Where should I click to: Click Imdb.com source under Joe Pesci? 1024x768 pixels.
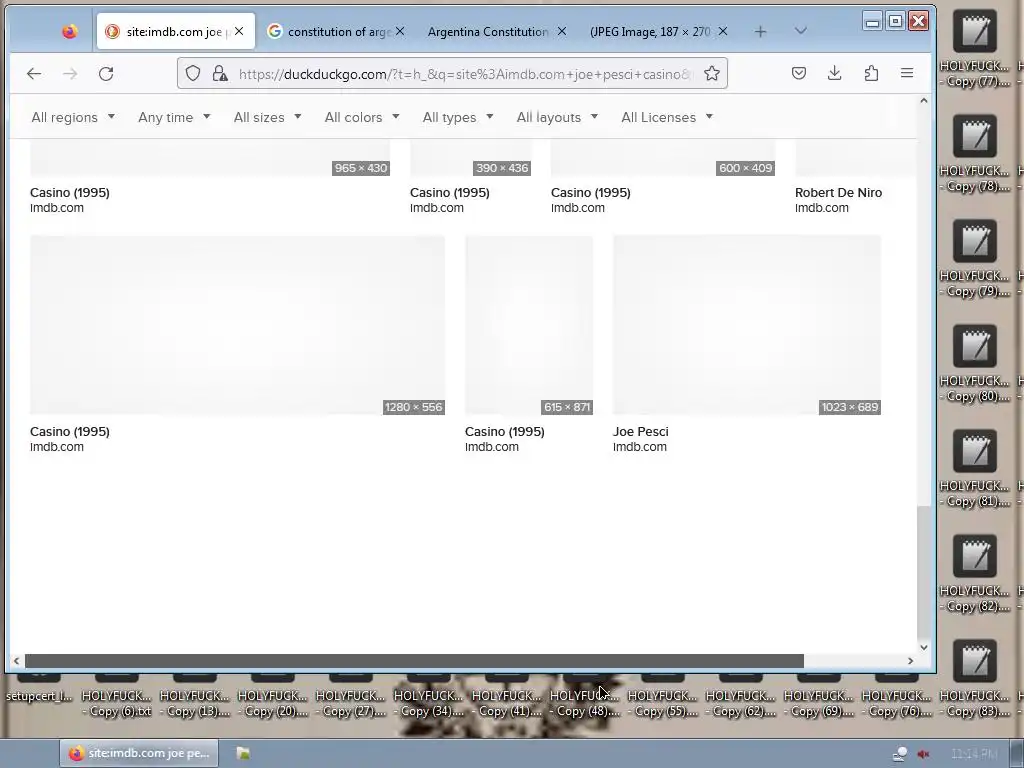point(639,447)
